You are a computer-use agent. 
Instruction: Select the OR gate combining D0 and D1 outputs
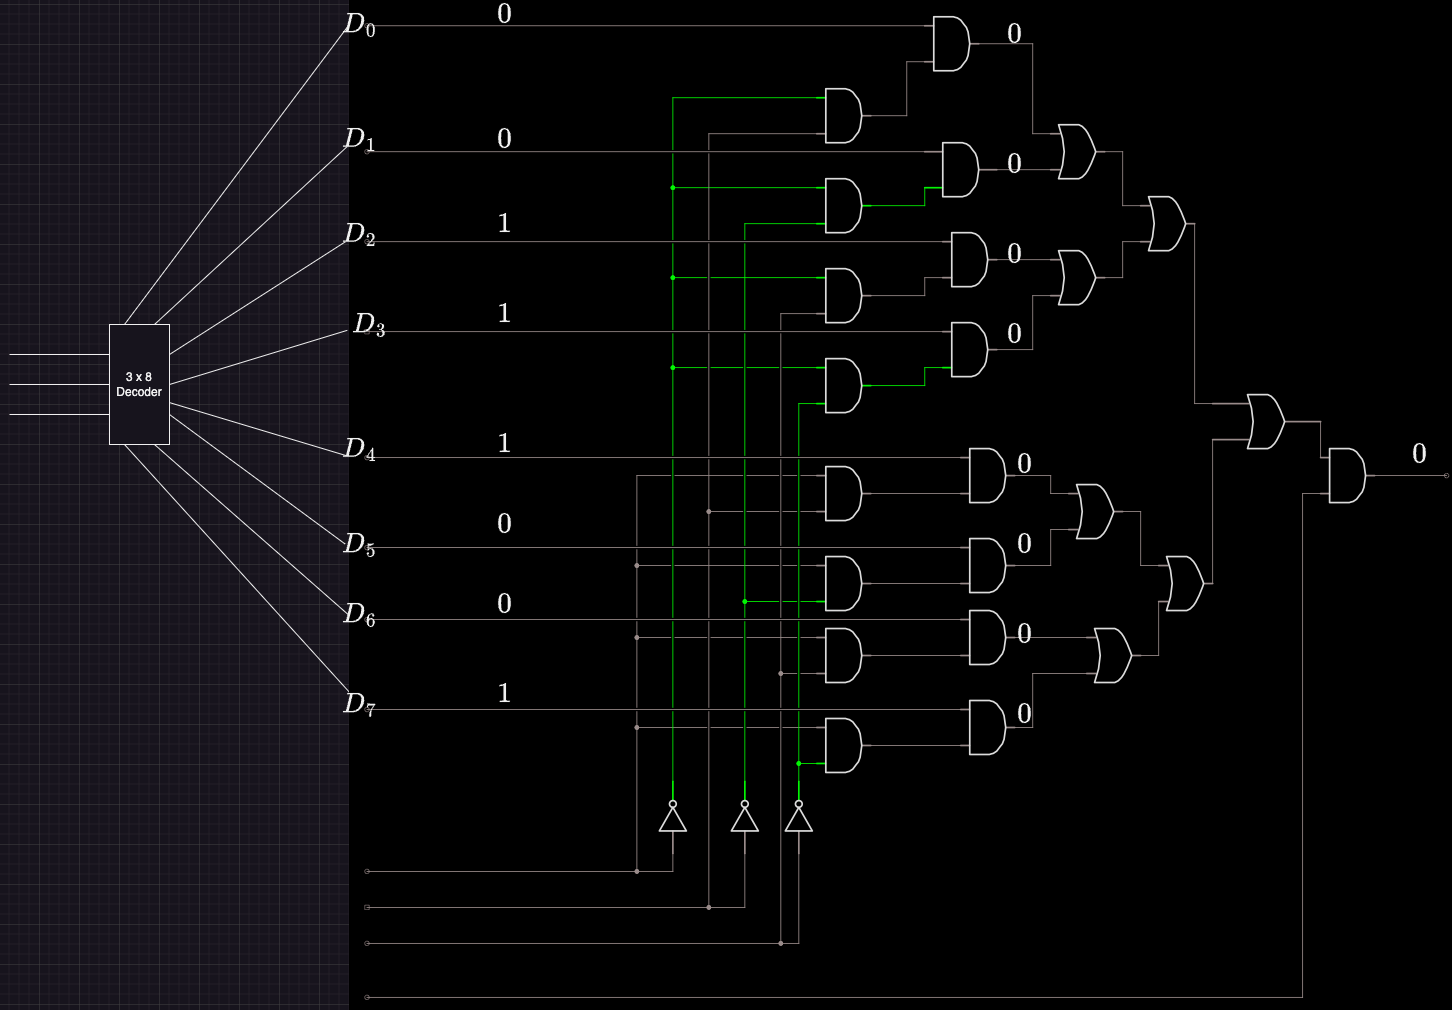tap(1077, 152)
